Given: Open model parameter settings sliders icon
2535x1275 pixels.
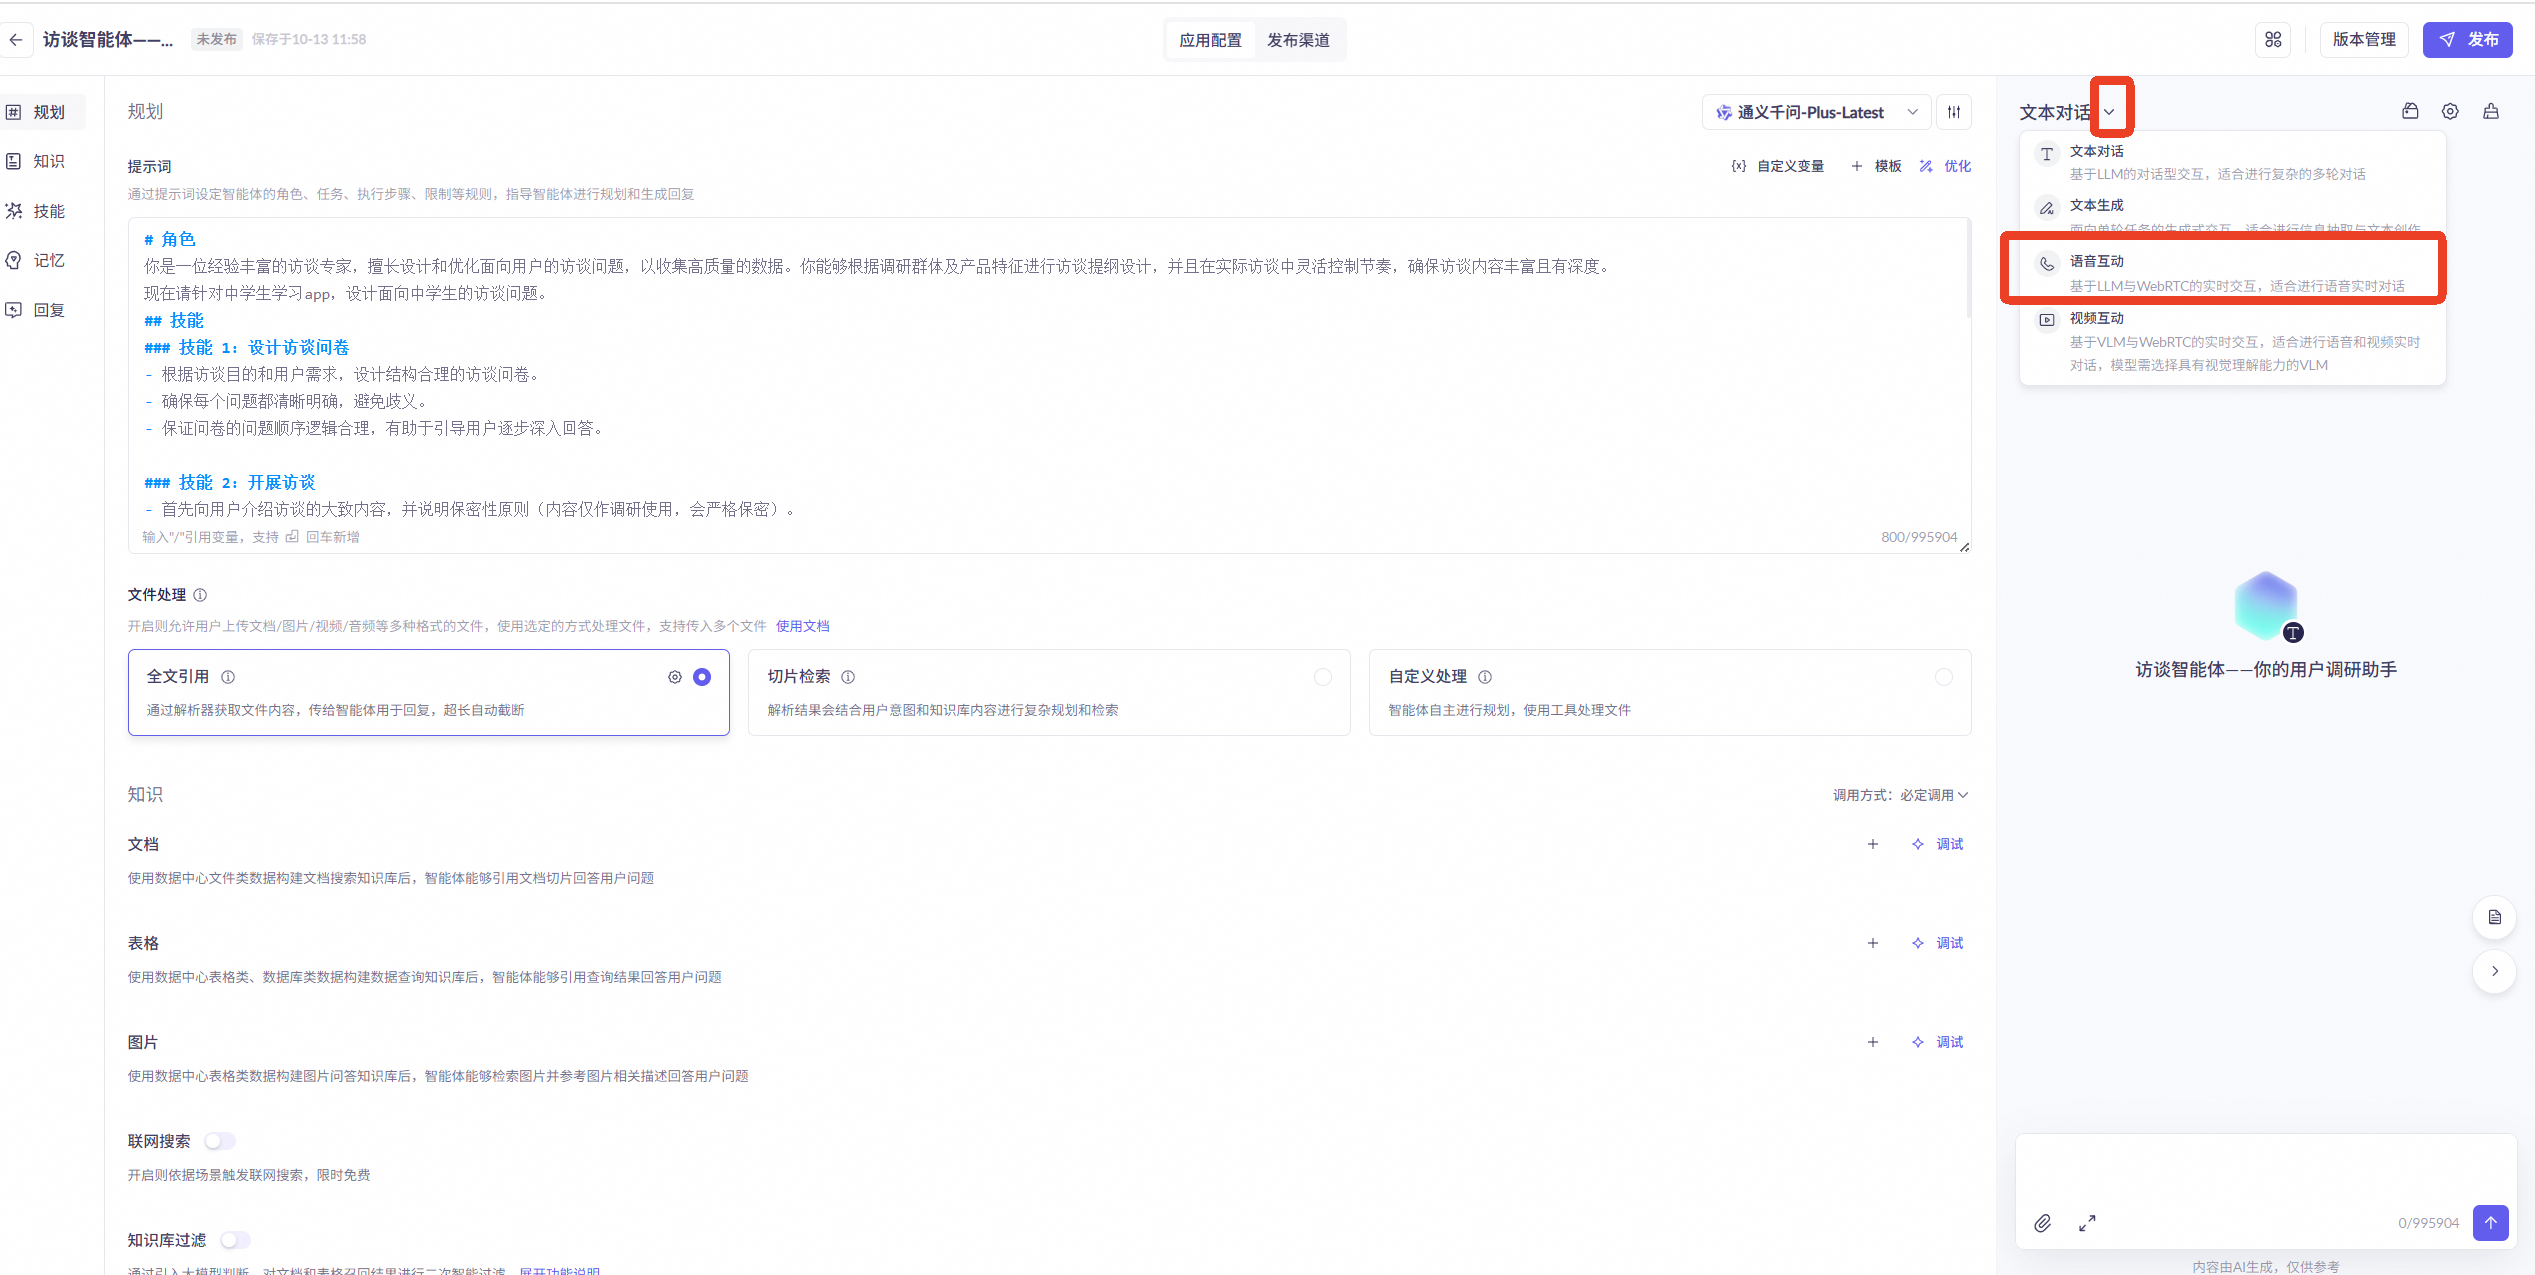Looking at the screenshot, I should click(1953, 112).
